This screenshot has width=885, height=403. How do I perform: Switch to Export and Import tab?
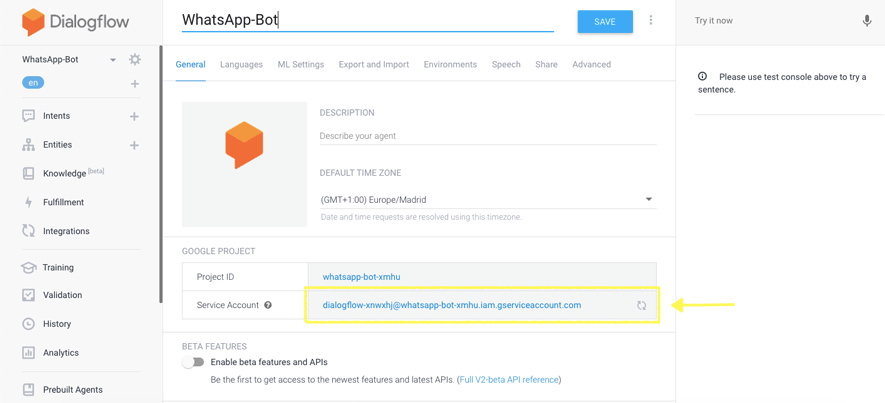(x=374, y=64)
